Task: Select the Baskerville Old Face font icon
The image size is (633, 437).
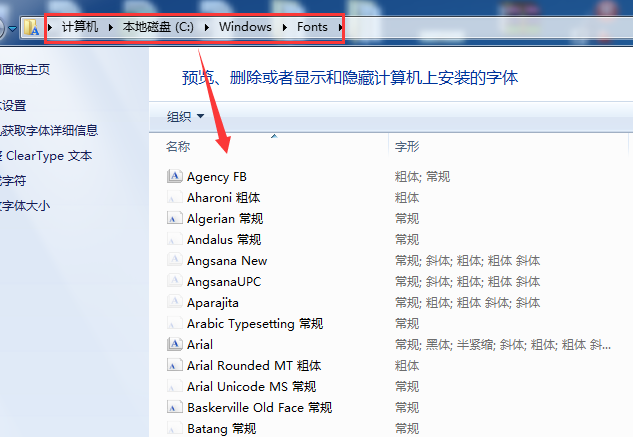Action: point(174,407)
